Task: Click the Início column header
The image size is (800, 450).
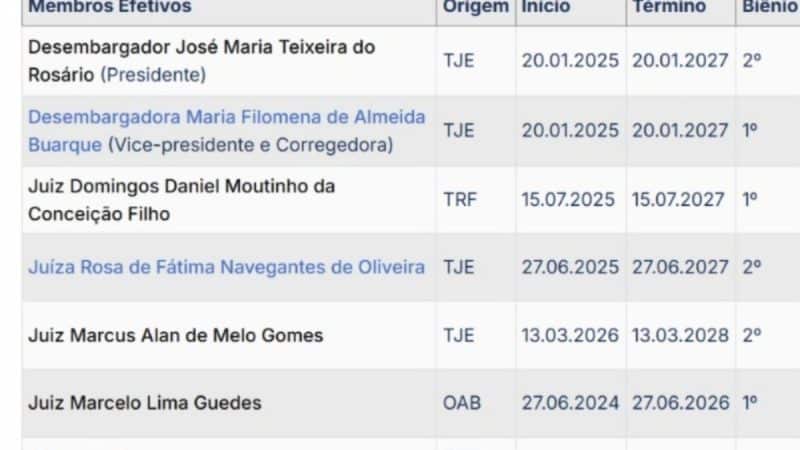Action: point(545,7)
